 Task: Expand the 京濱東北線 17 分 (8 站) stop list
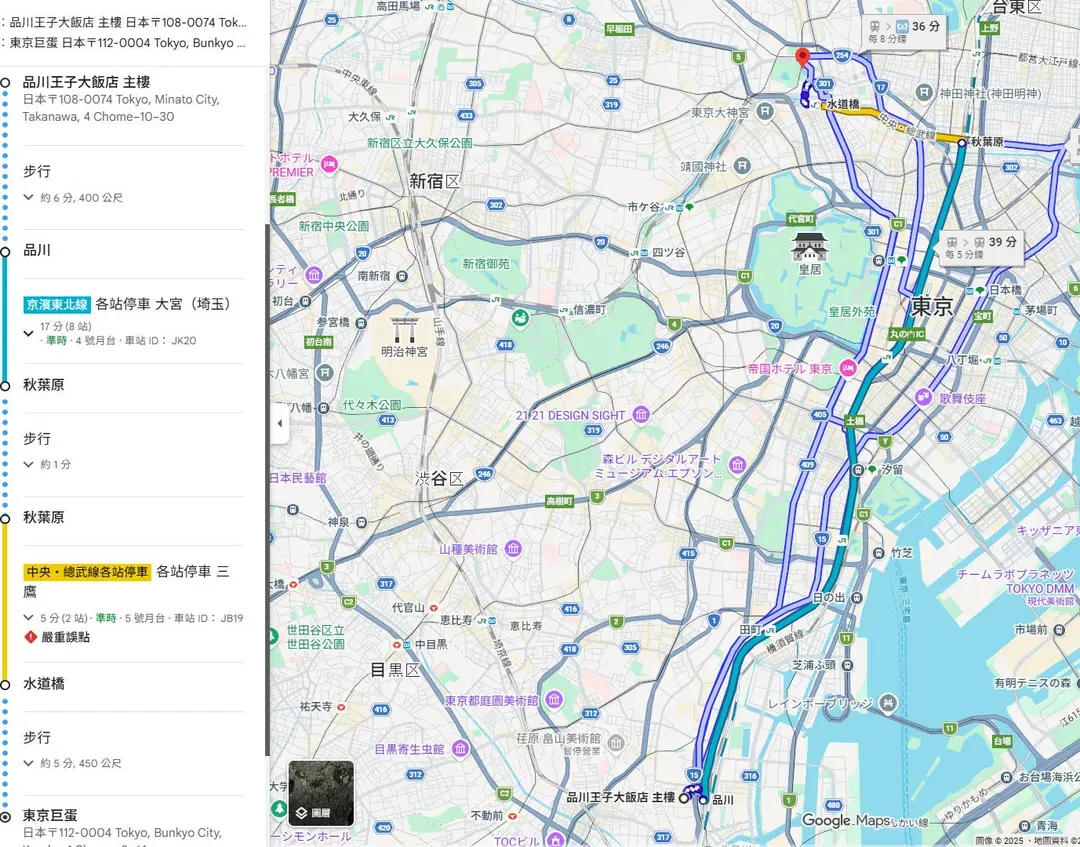29,333
